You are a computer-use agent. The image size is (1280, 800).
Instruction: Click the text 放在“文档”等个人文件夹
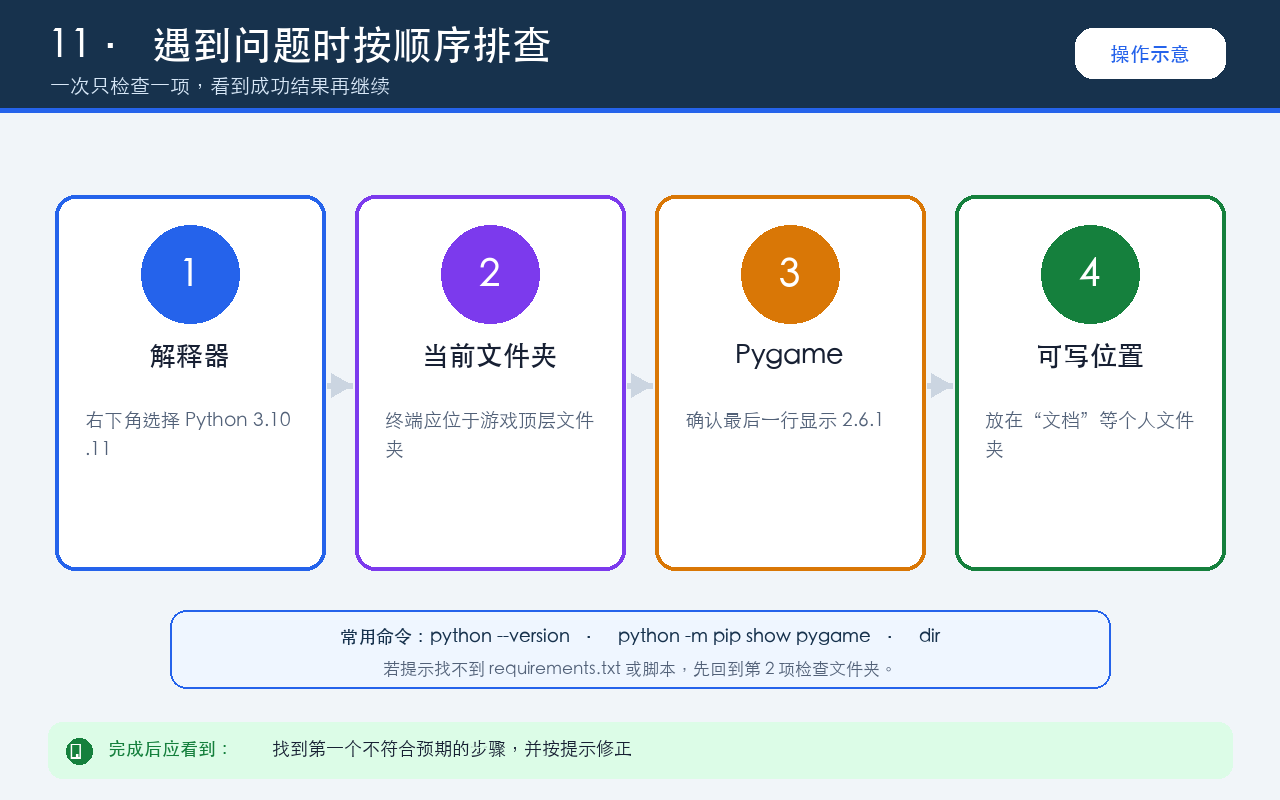(x=1090, y=434)
